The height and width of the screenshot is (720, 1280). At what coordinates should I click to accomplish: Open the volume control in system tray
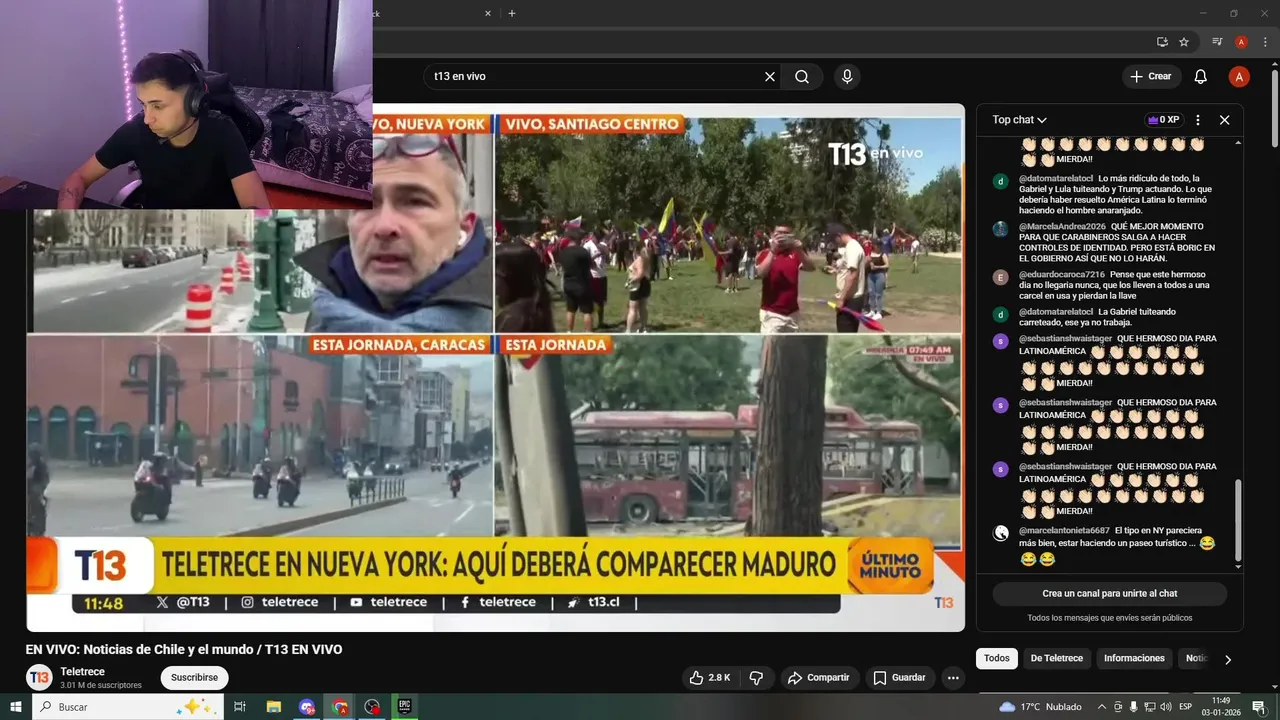[1167, 707]
